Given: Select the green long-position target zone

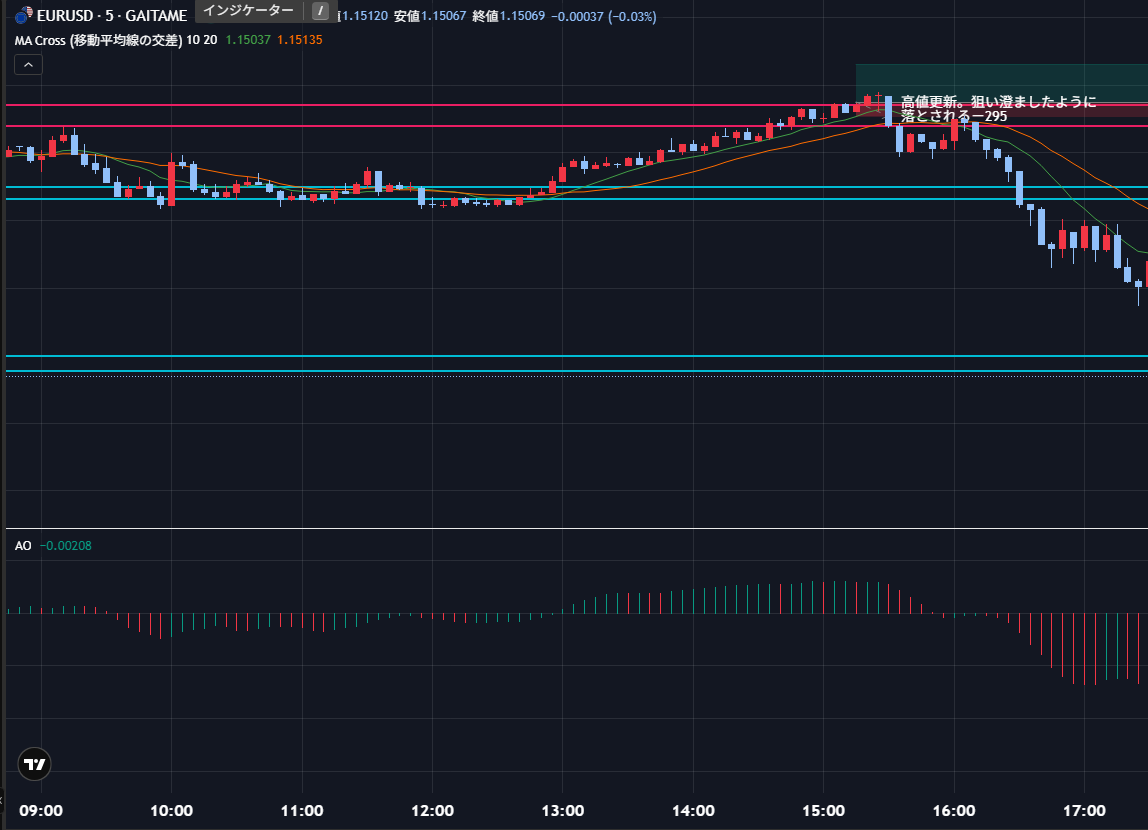Looking at the screenshot, I should click(x=1000, y=78).
